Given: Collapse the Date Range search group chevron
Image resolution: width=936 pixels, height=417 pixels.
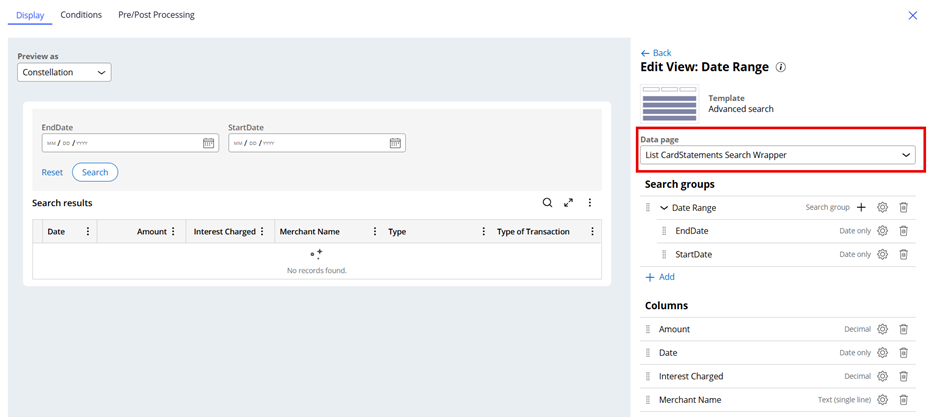Looking at the screenshot, I should pyautogui.click(x=664, y=208).
